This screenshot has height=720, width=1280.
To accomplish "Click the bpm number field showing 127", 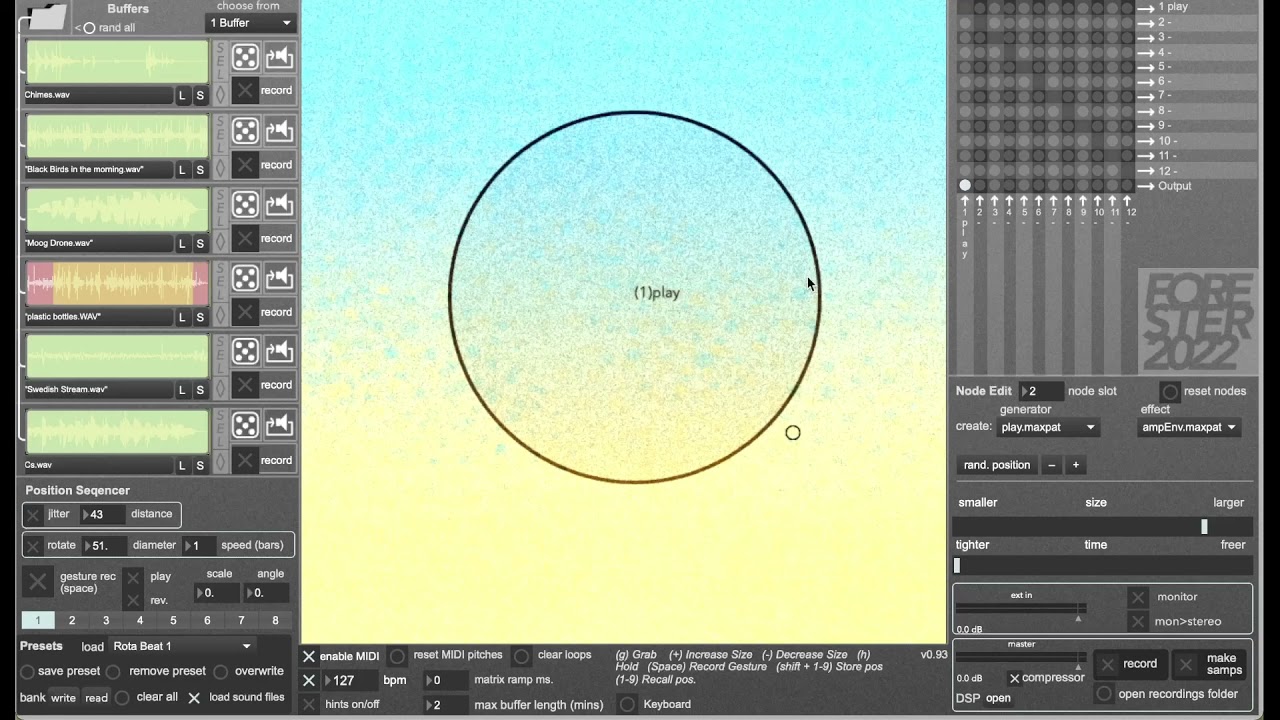I will [350, 681].
